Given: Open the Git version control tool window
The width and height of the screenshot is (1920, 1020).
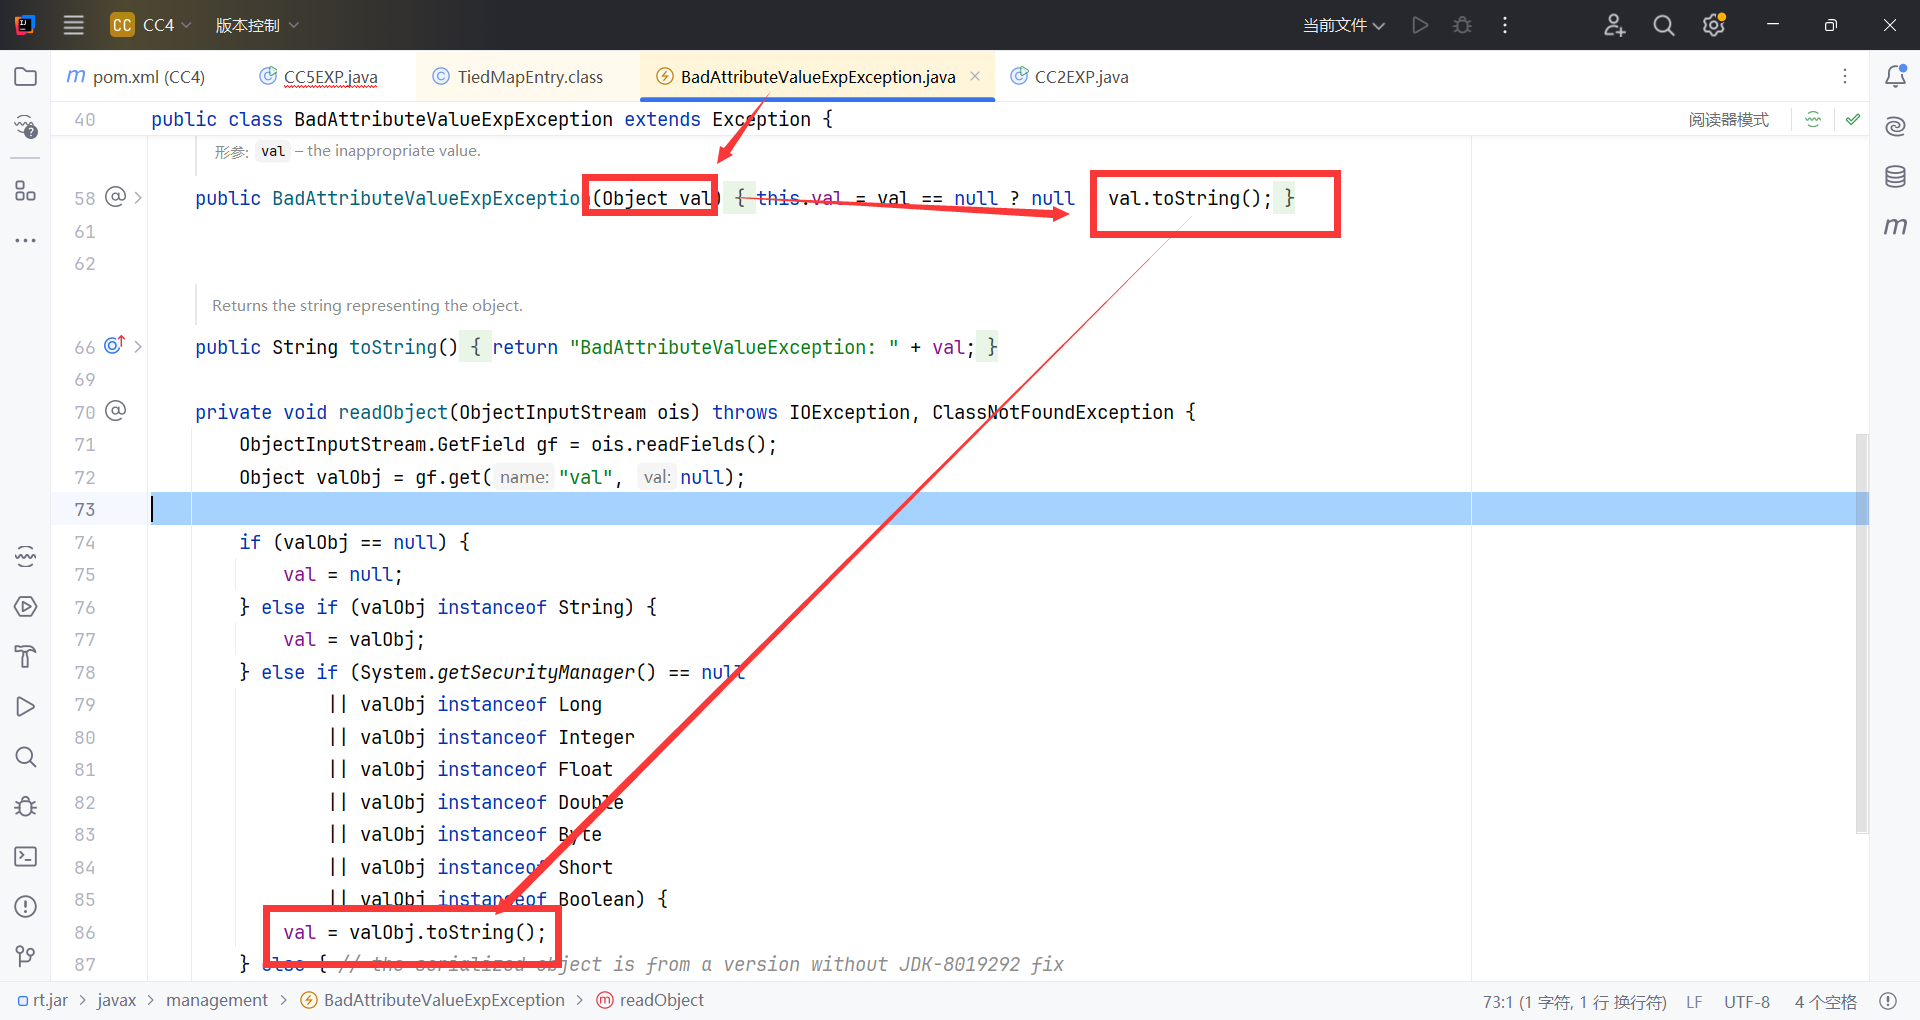Looking at the screenshot, I should (26, 956).
